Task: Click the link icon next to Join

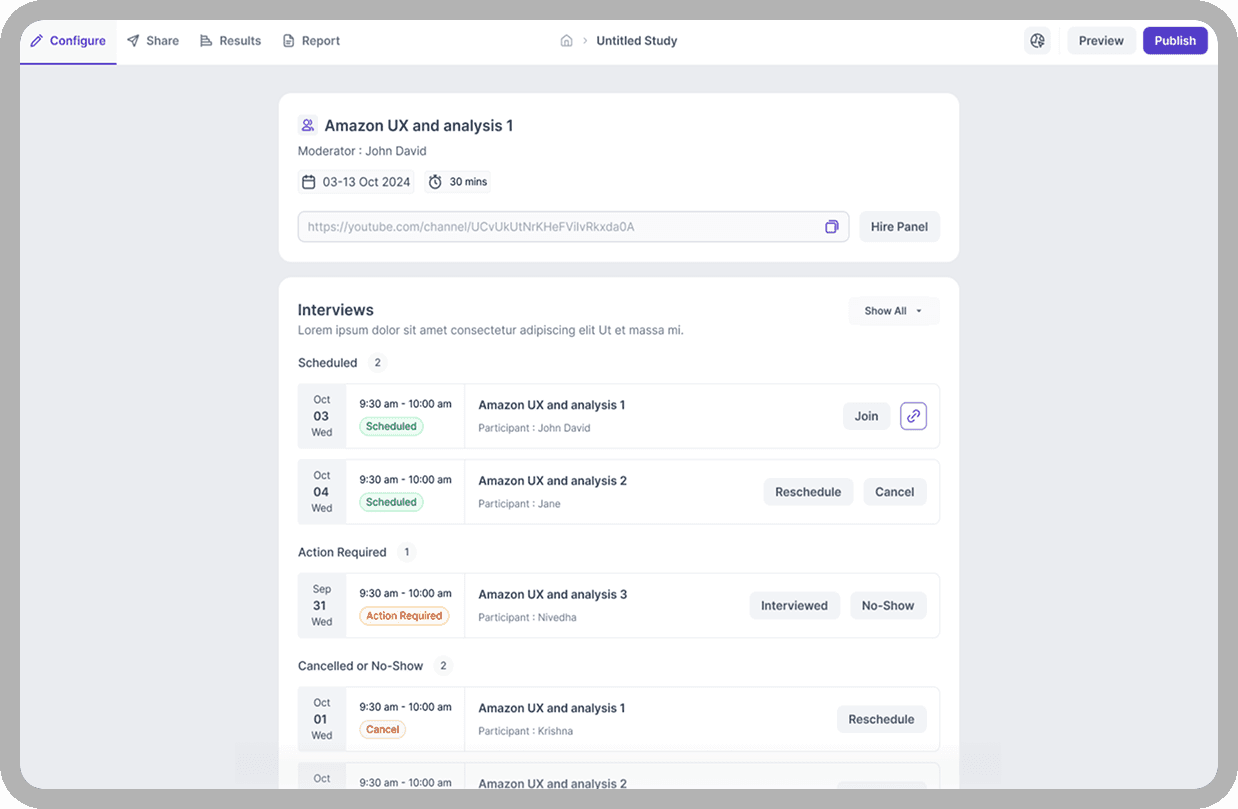Action: 913,416
